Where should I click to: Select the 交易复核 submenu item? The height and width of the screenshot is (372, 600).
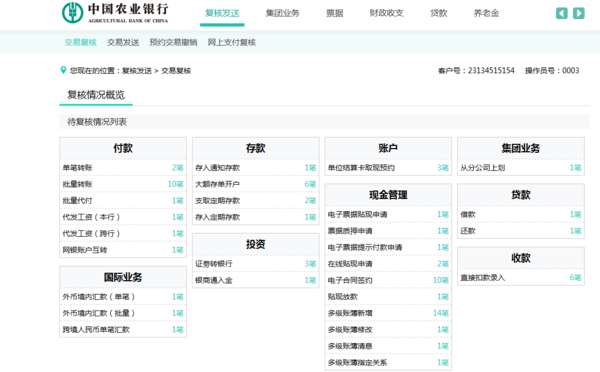coord(80,42)
